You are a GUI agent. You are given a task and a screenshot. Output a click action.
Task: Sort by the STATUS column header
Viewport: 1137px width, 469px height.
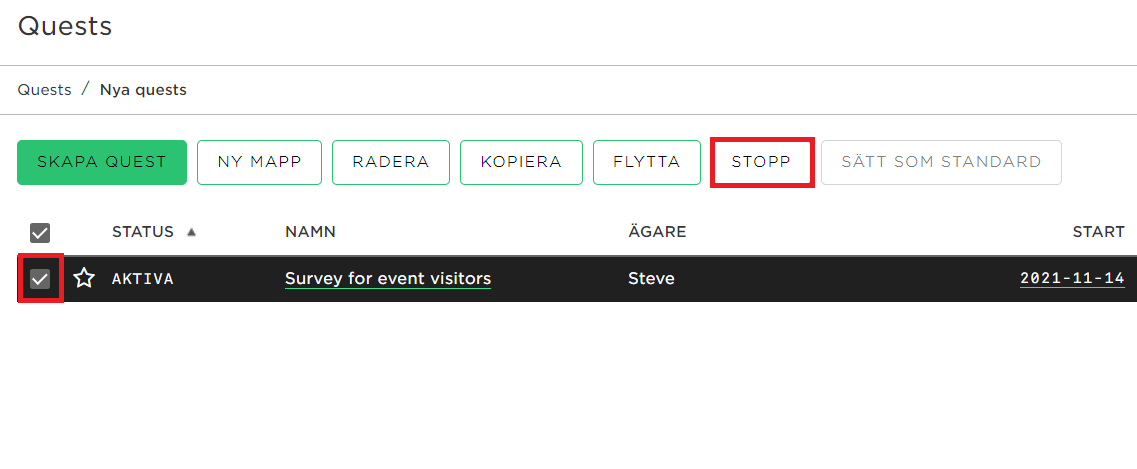coord(143,232)
